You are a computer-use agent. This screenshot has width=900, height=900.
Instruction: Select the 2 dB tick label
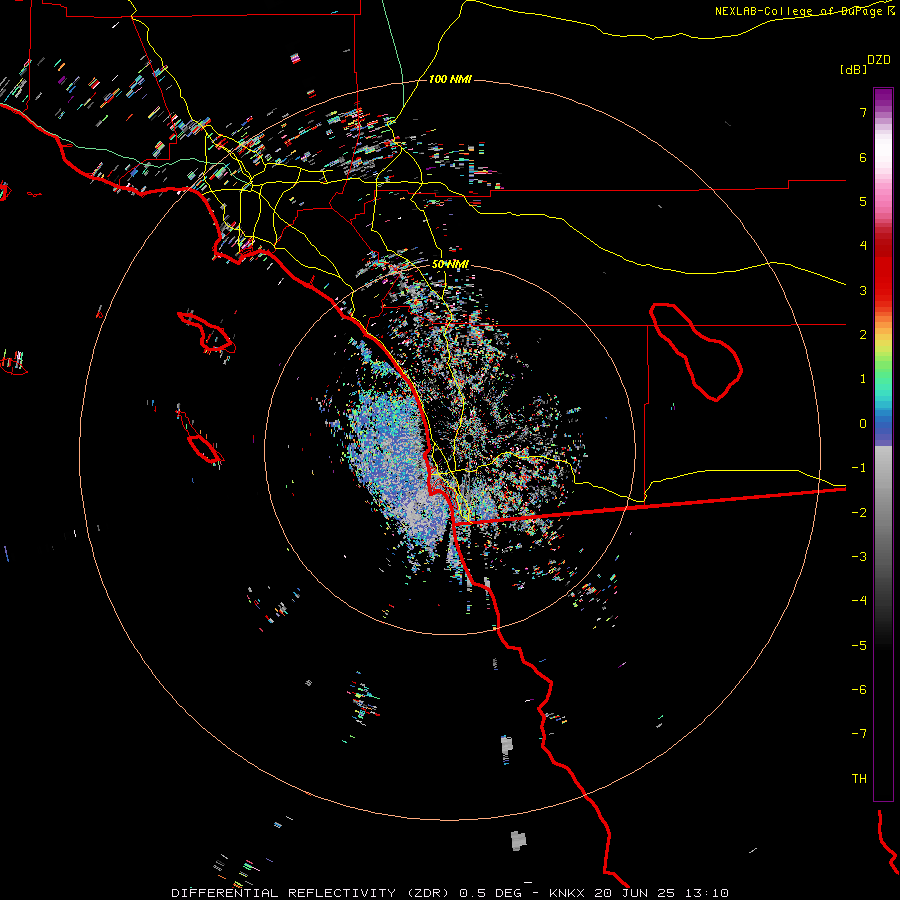click(863, 335)
